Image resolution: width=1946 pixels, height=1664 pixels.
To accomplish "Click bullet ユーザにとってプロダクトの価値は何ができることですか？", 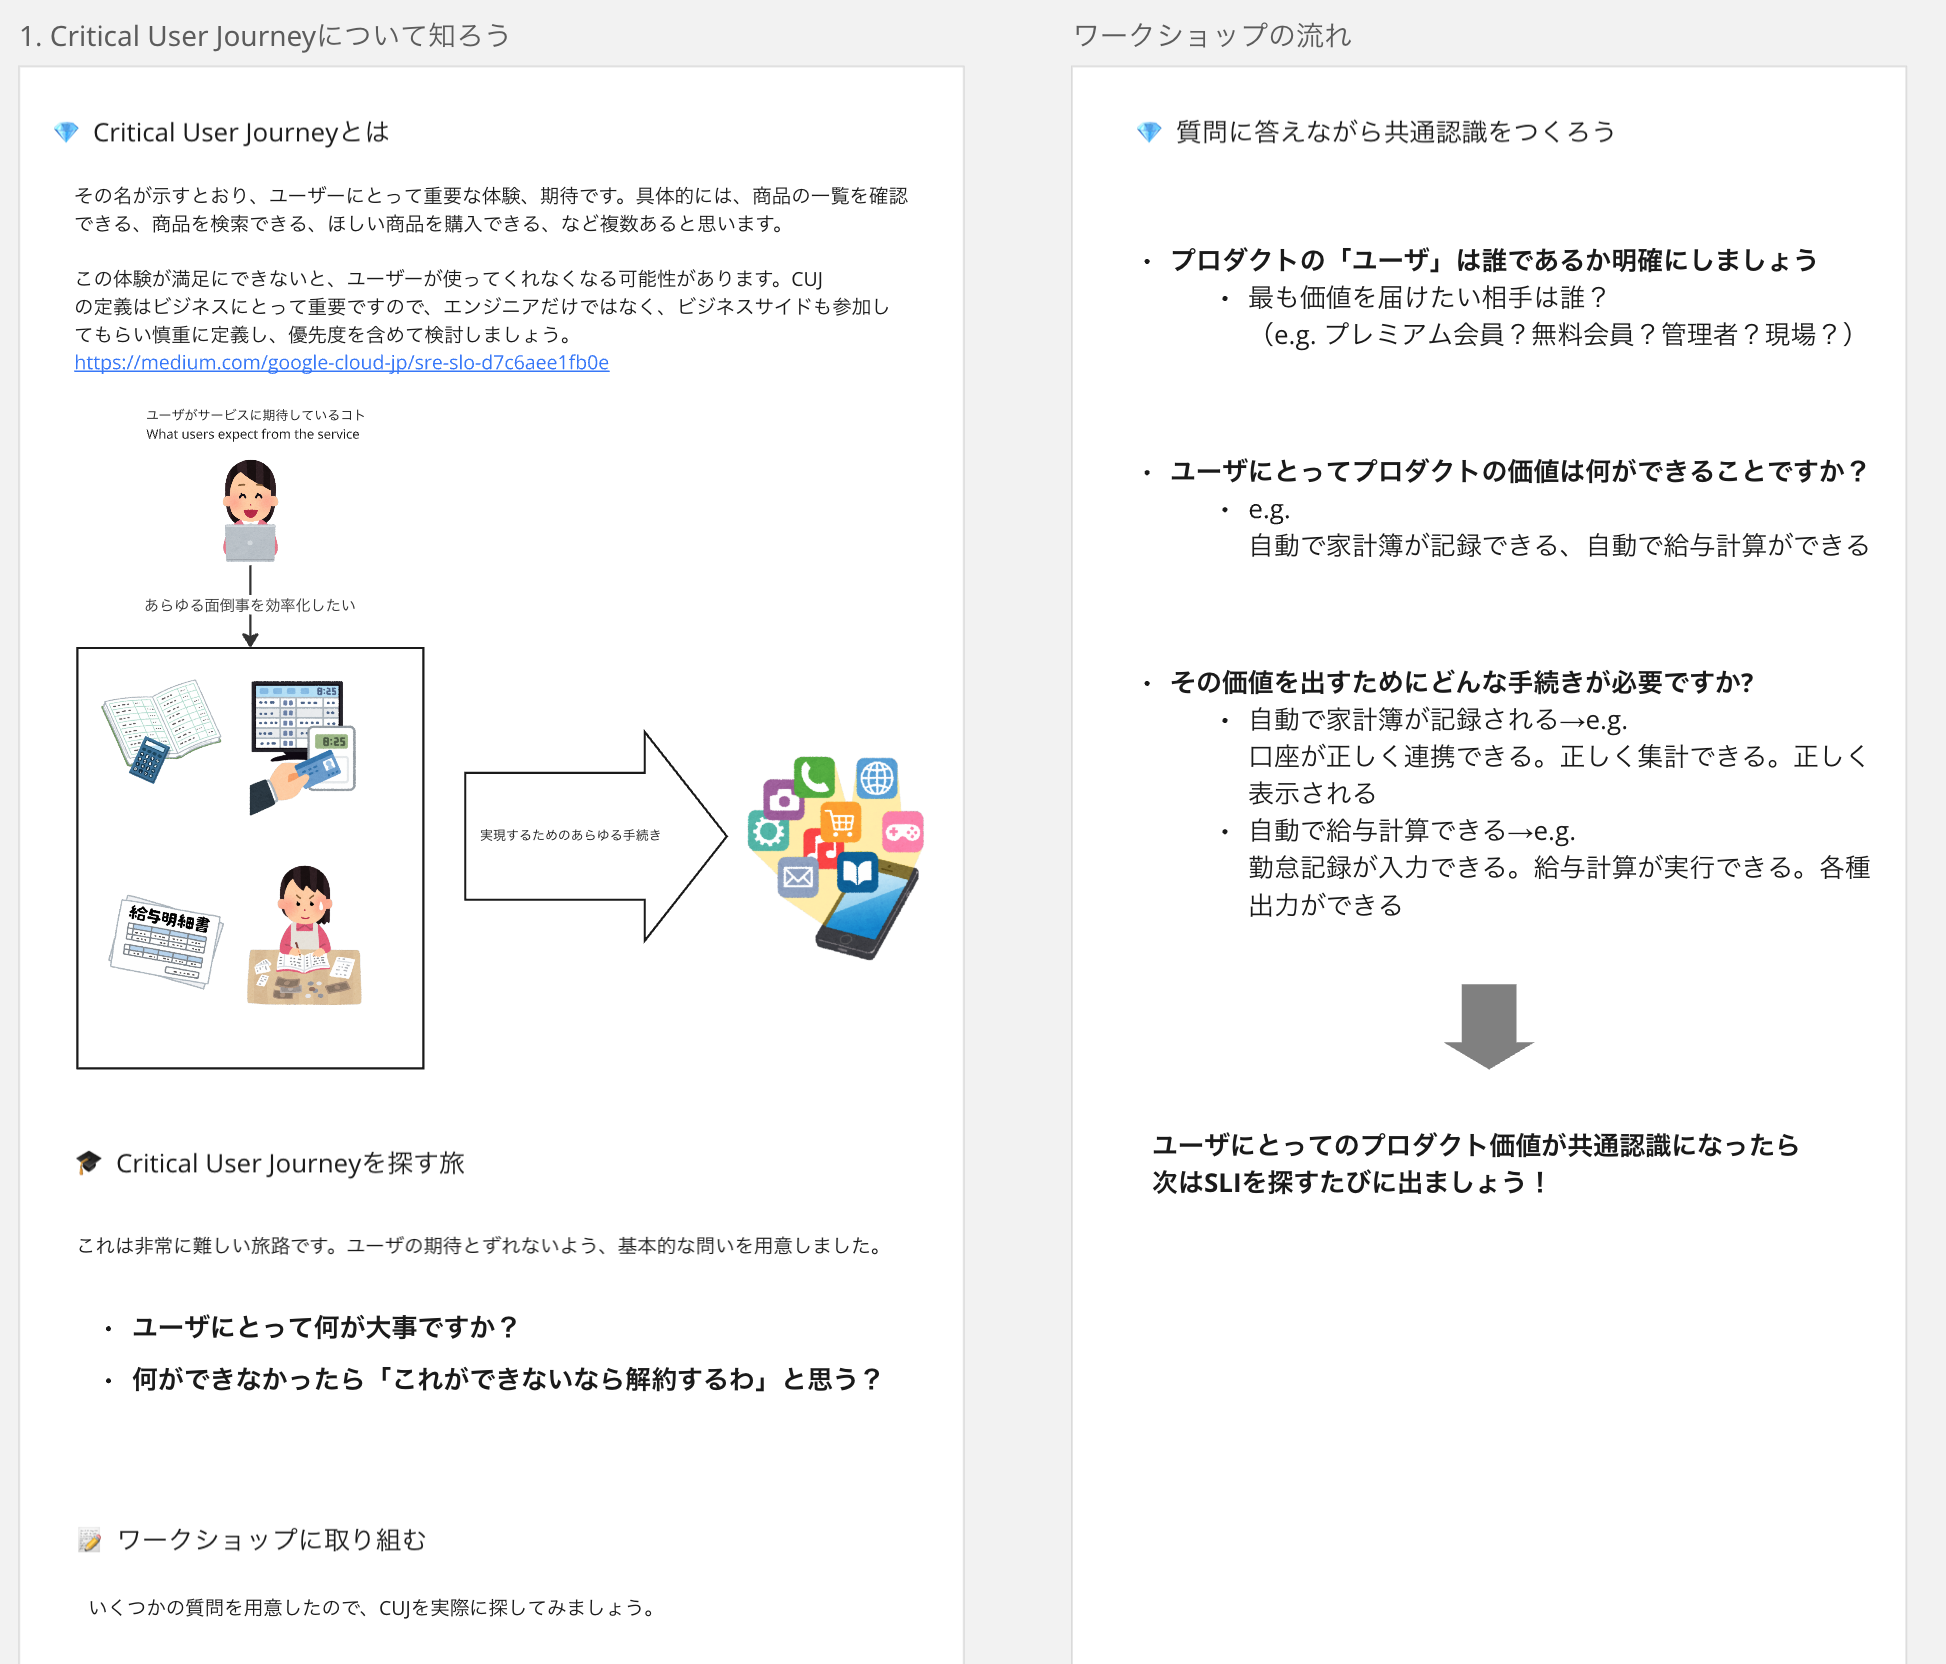I will coord(1519,471).
